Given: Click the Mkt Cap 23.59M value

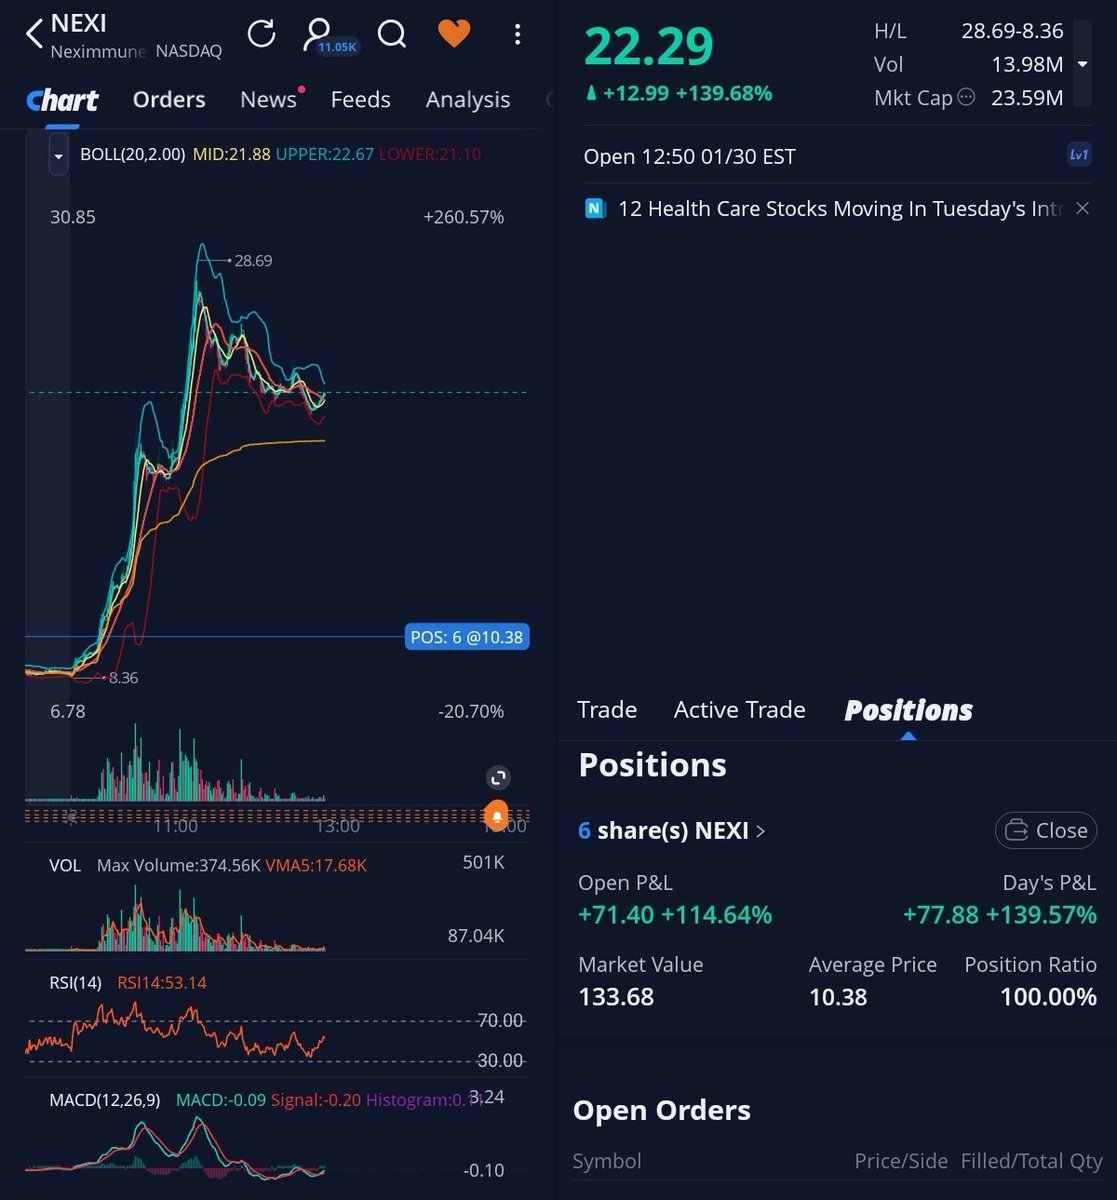Looking at the screenshot, I should [1027, 98].
